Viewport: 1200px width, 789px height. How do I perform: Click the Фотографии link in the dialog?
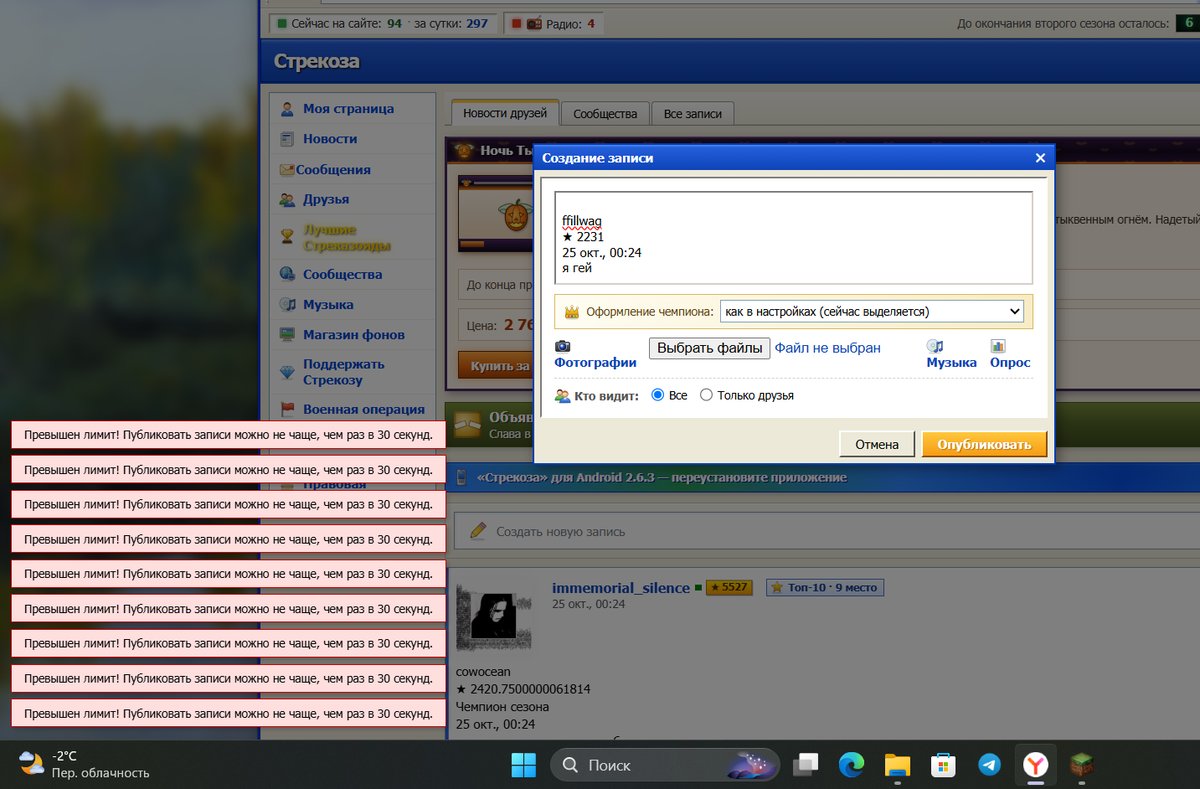coord(595,362)
